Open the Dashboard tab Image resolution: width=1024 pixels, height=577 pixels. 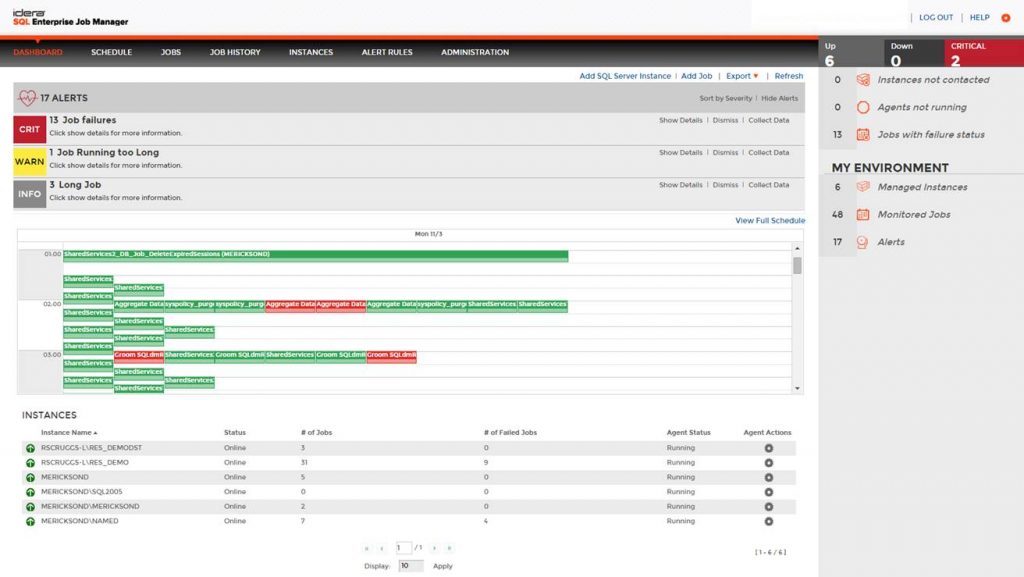click(38, 52)
